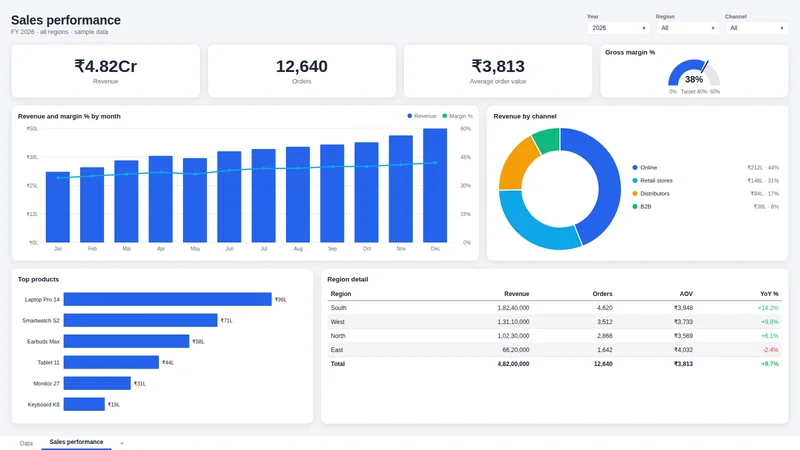
Task: Click total revenue 4,82,00,000
Action: click(x=513, y=364)
